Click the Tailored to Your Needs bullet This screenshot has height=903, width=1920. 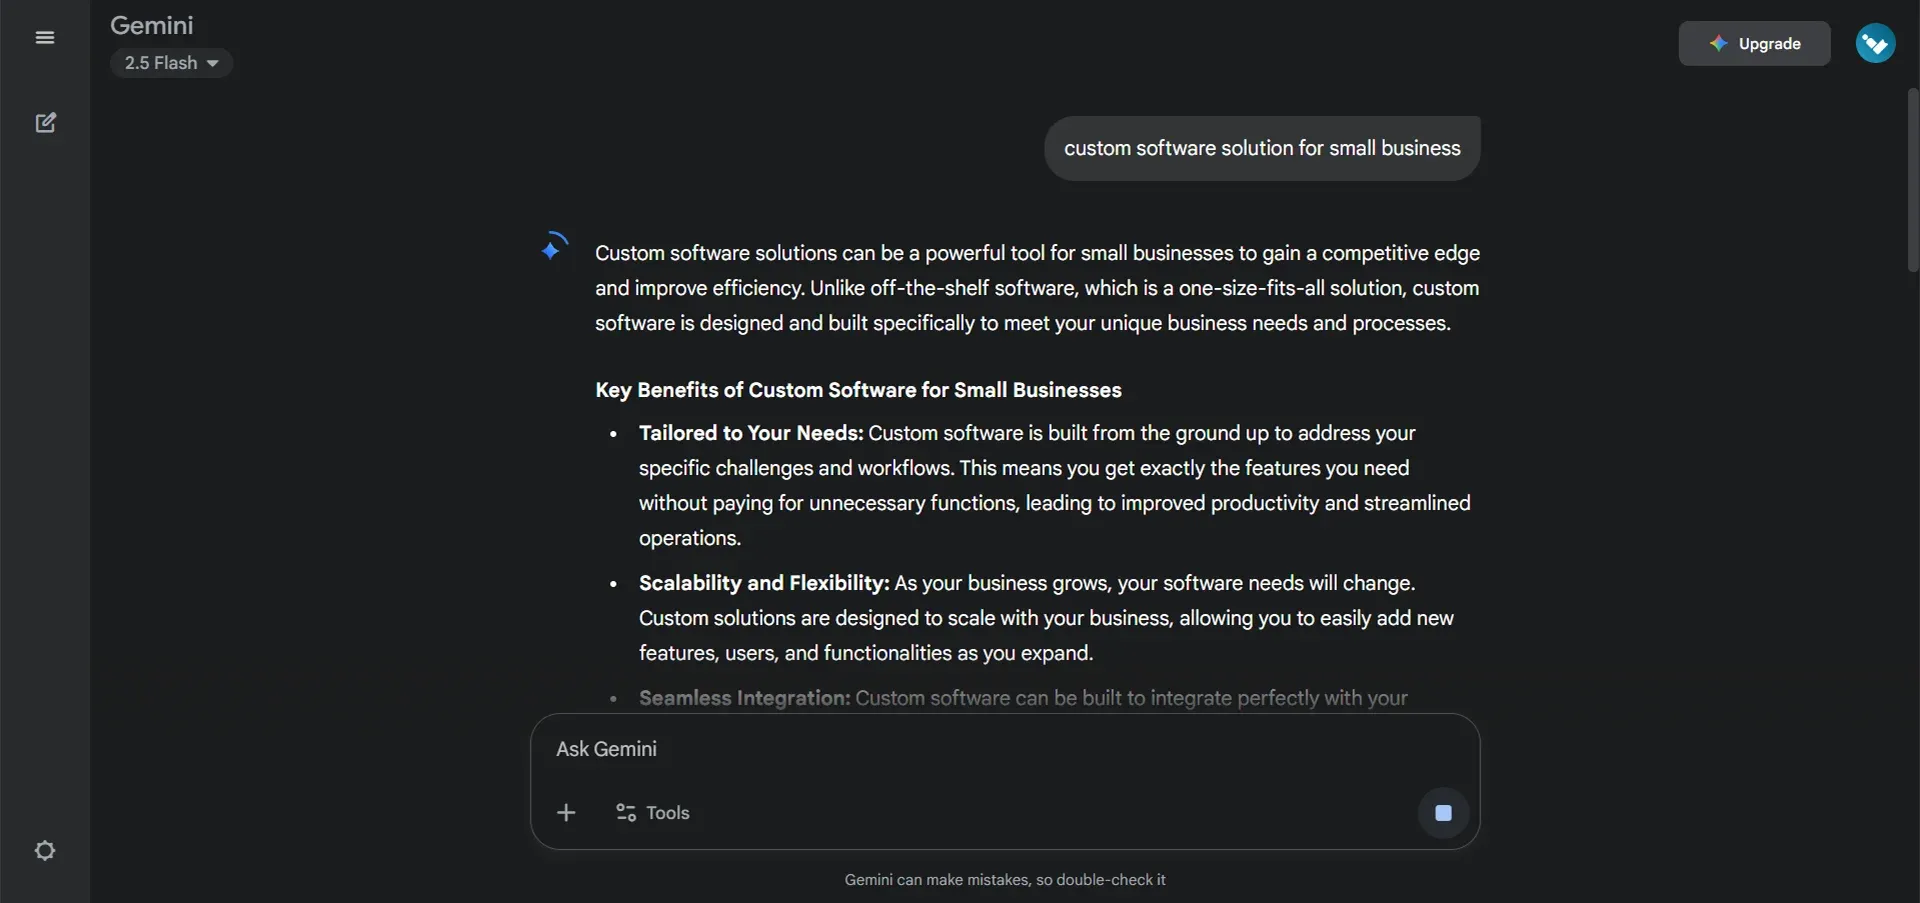pyautogui.click(x=1055, y=485)
